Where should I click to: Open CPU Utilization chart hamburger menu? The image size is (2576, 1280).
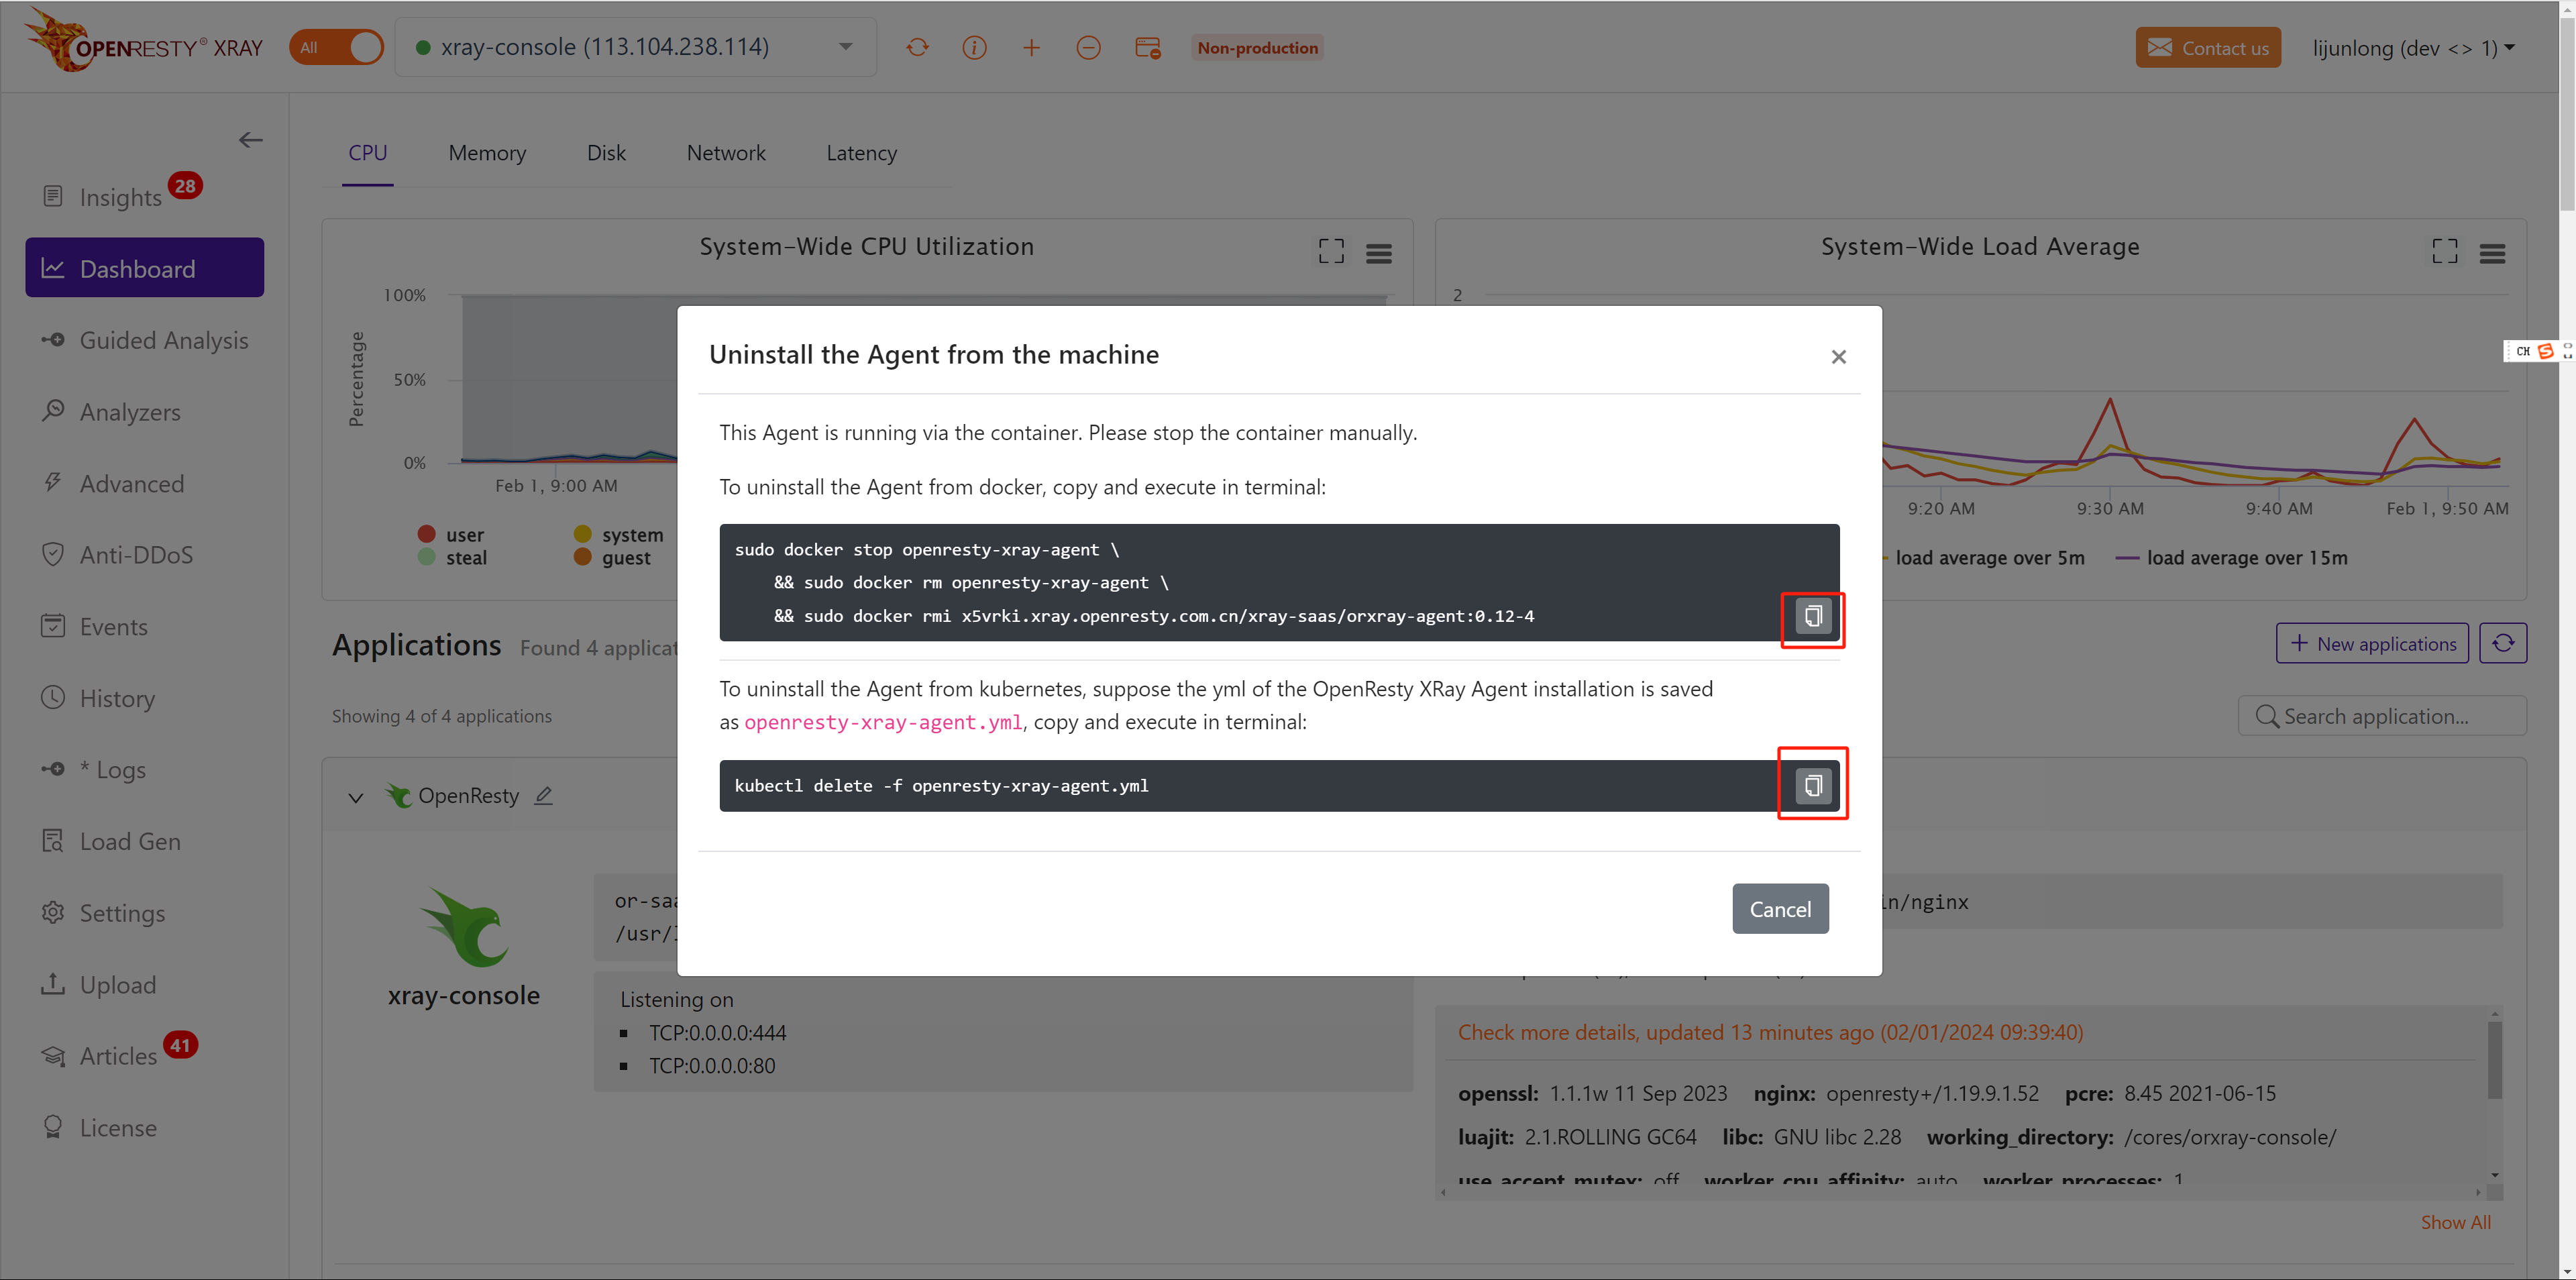point(1379,253)
